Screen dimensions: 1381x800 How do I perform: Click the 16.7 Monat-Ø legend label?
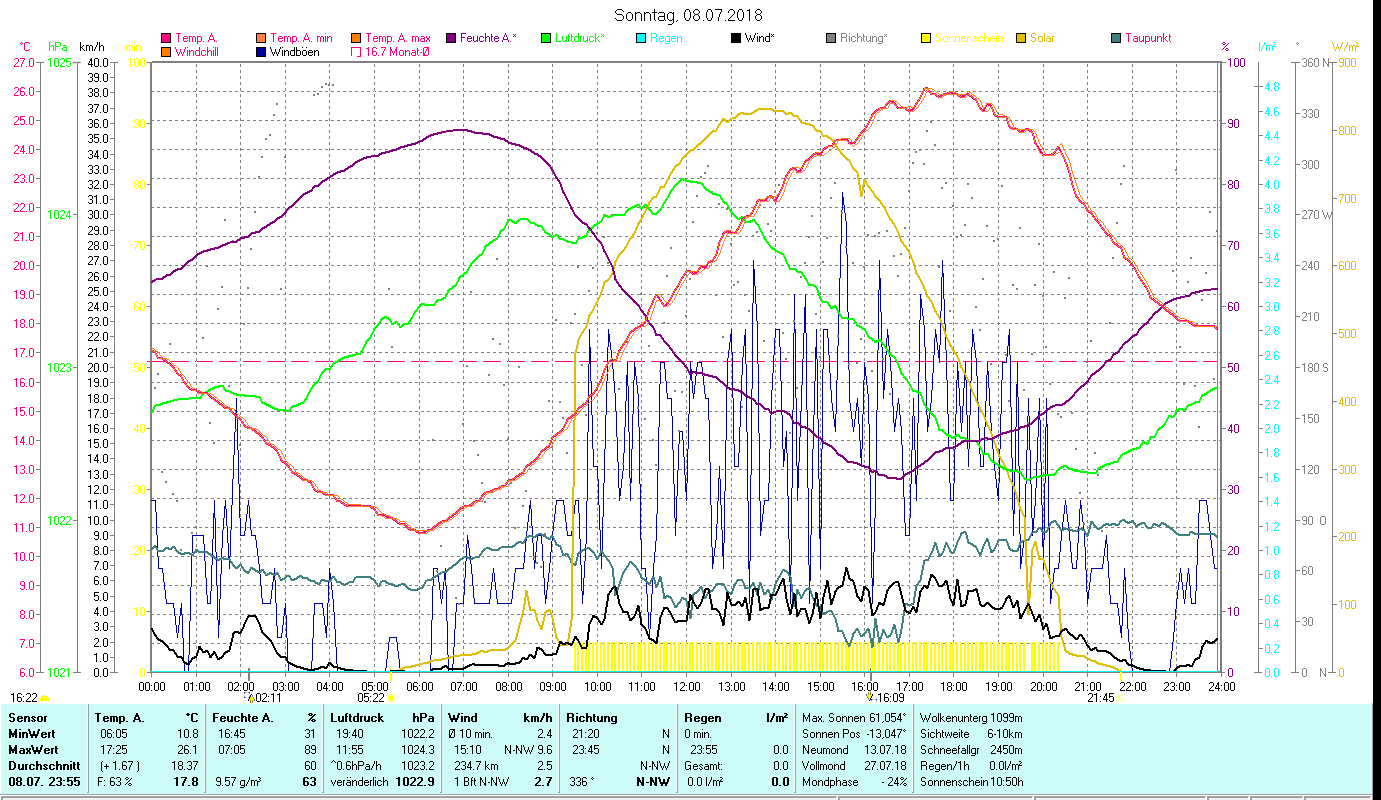tap(398, 52)
